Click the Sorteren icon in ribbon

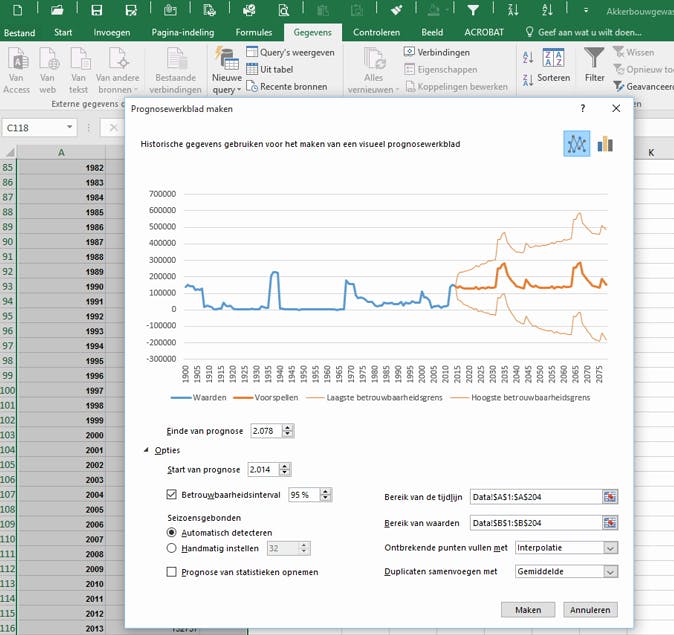553,58
